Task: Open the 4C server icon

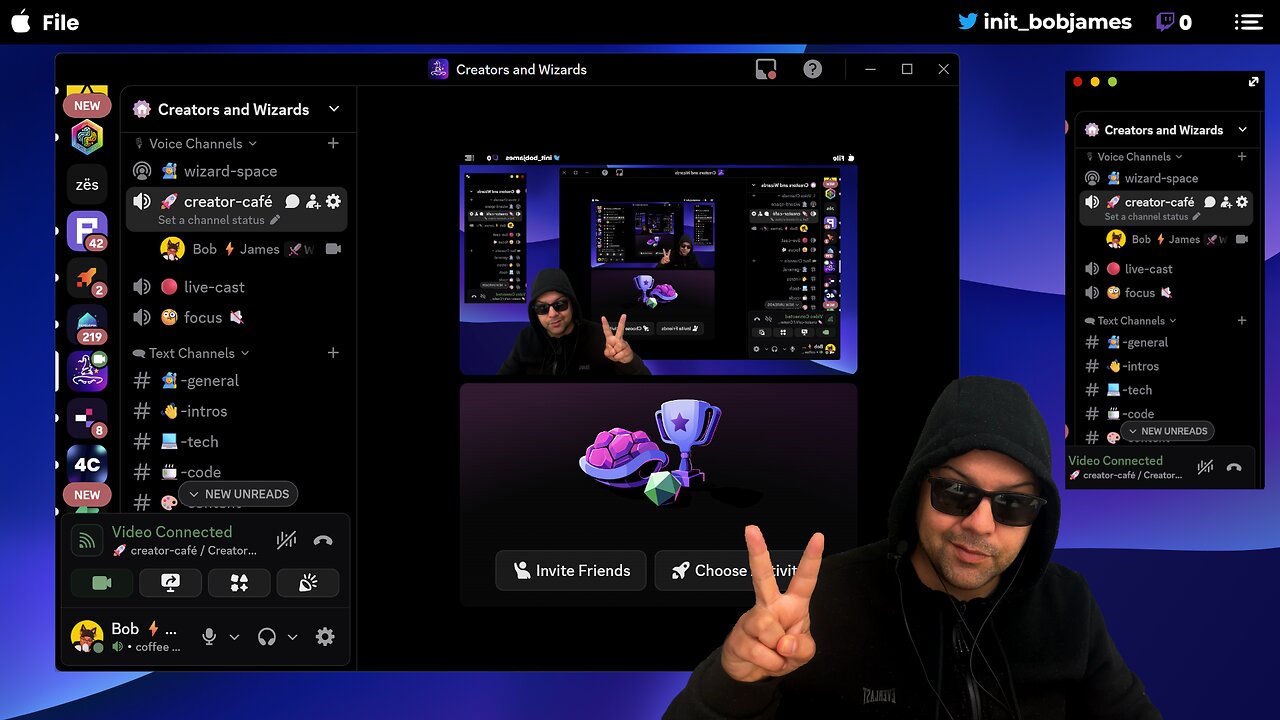Action: pos(87,464)
